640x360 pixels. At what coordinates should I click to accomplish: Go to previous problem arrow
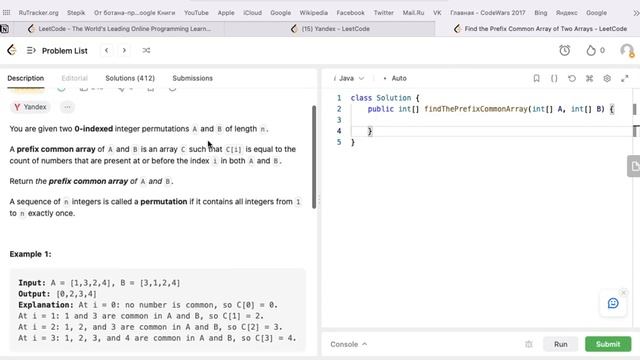107,50
